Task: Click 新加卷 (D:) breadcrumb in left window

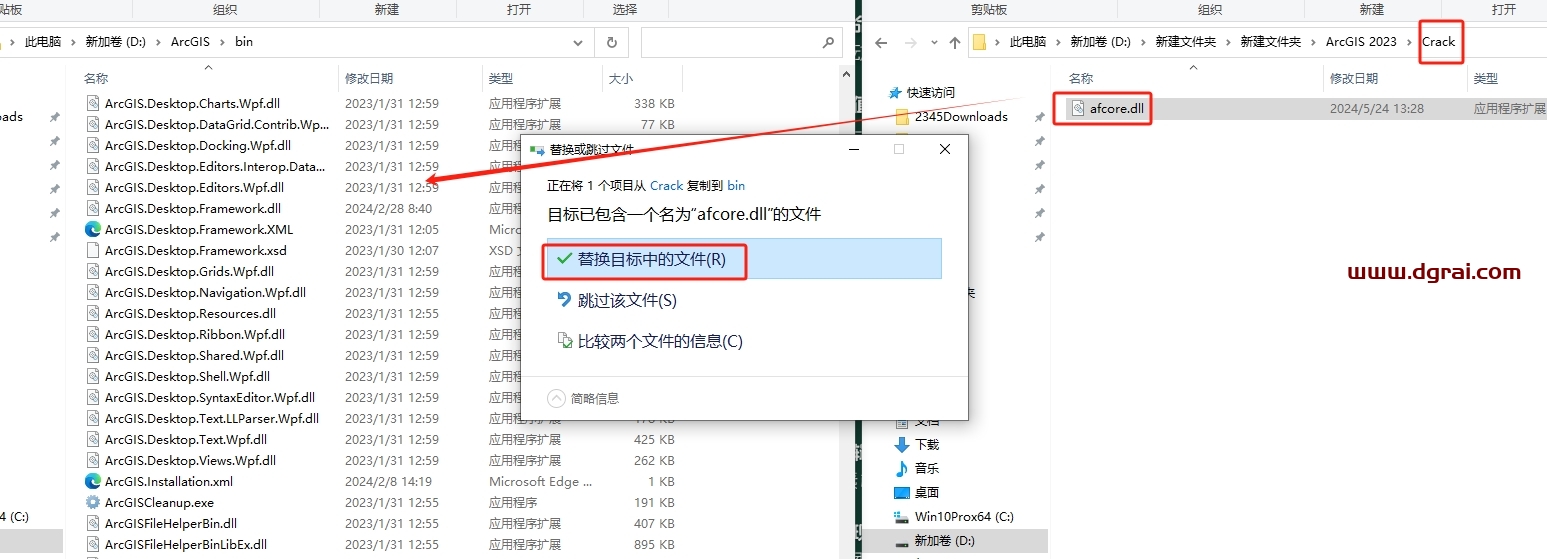Action: point(115,42)
